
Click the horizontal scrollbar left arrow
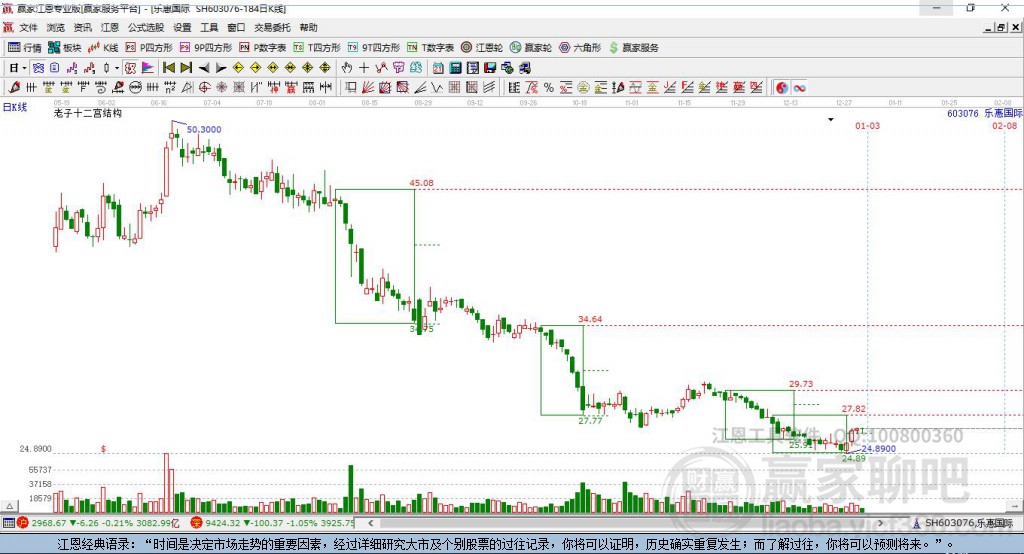(370, 523)
